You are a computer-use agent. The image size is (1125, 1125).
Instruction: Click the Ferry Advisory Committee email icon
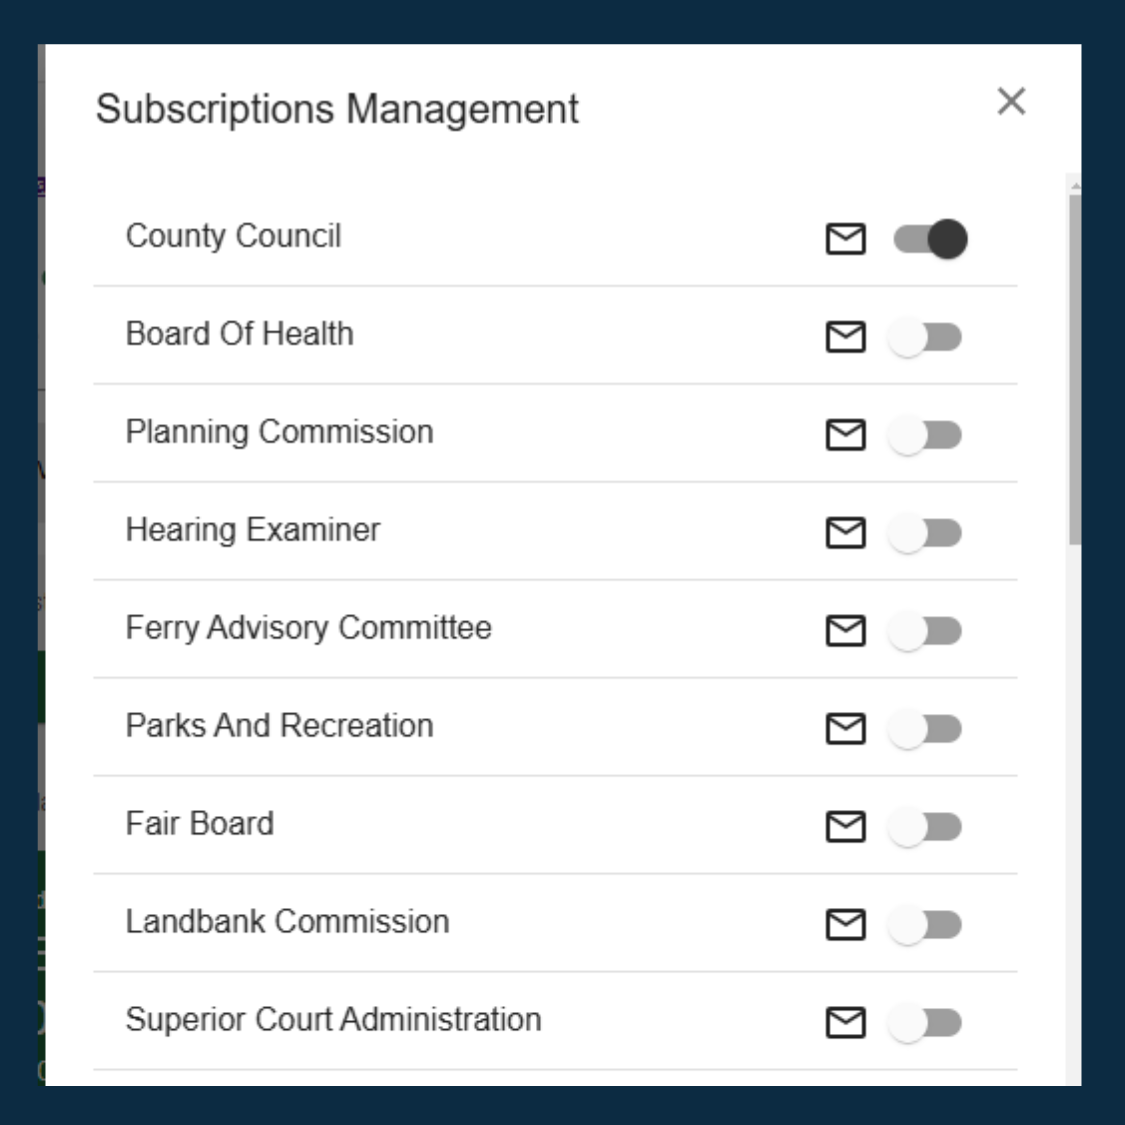[x=845, y=629]
